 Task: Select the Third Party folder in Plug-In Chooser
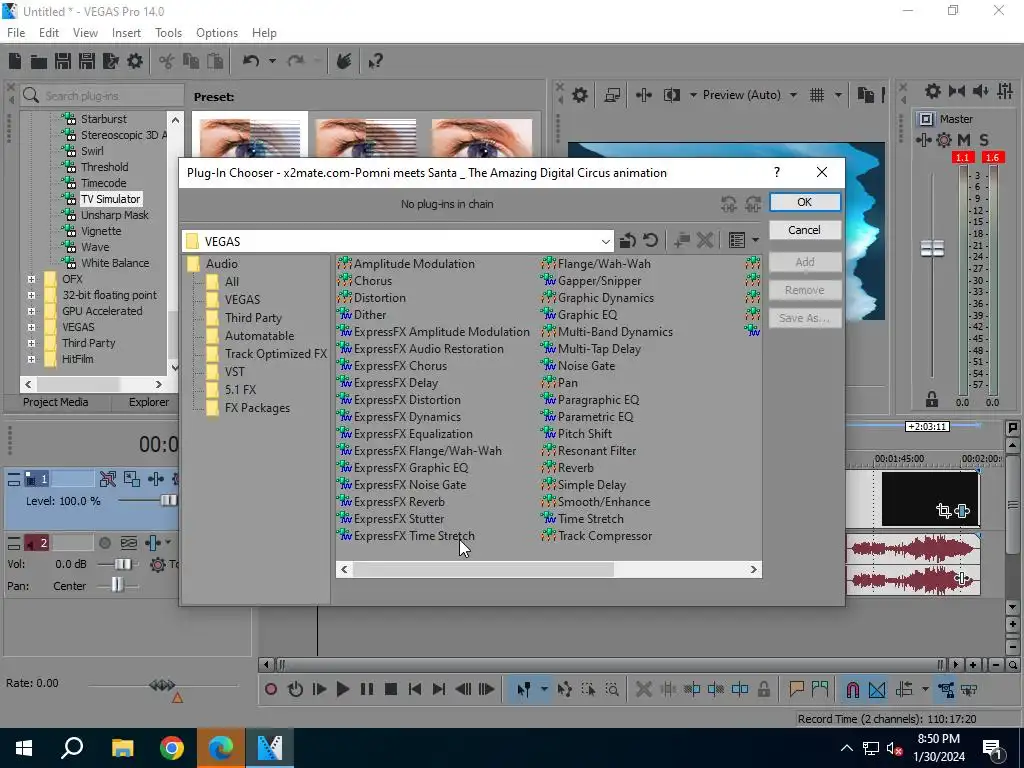pos(253,317)
